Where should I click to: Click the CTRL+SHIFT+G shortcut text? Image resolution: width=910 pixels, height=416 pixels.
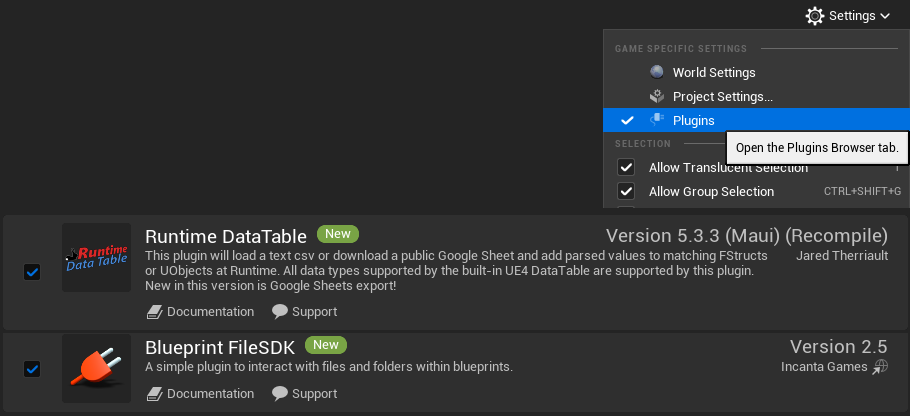862,191
